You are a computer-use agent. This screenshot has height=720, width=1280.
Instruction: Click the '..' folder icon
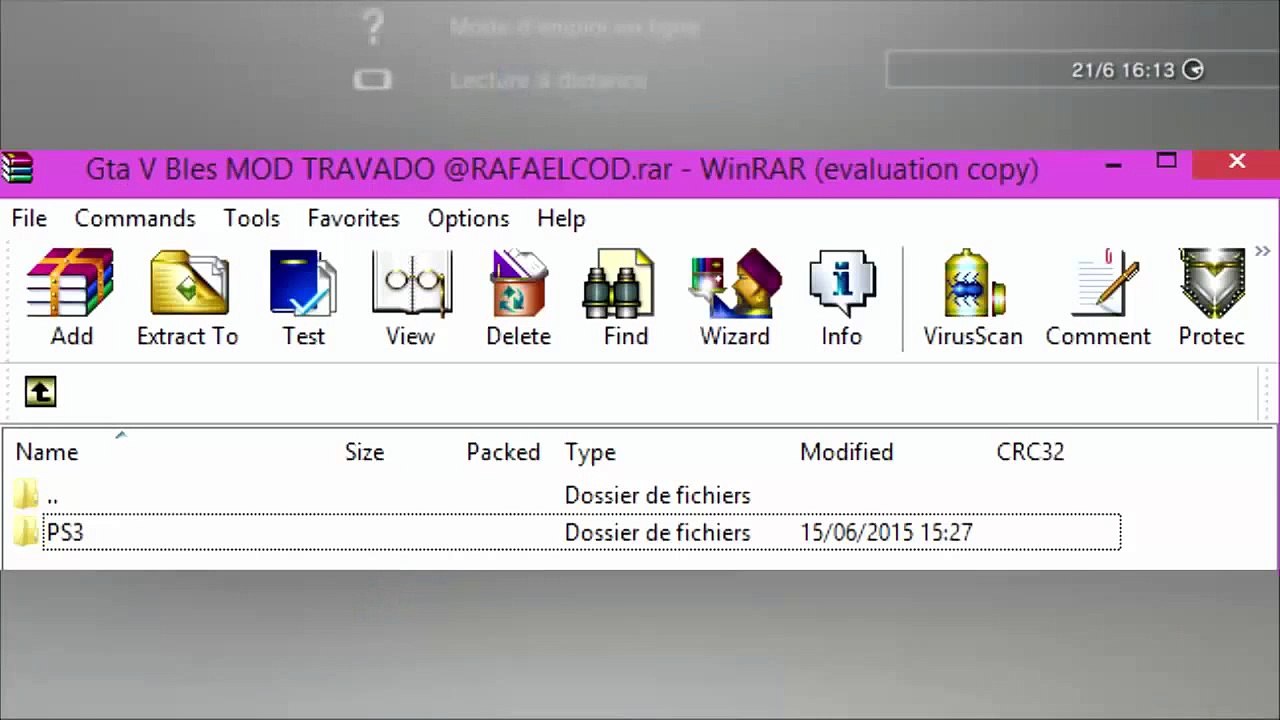pos(26,494)
